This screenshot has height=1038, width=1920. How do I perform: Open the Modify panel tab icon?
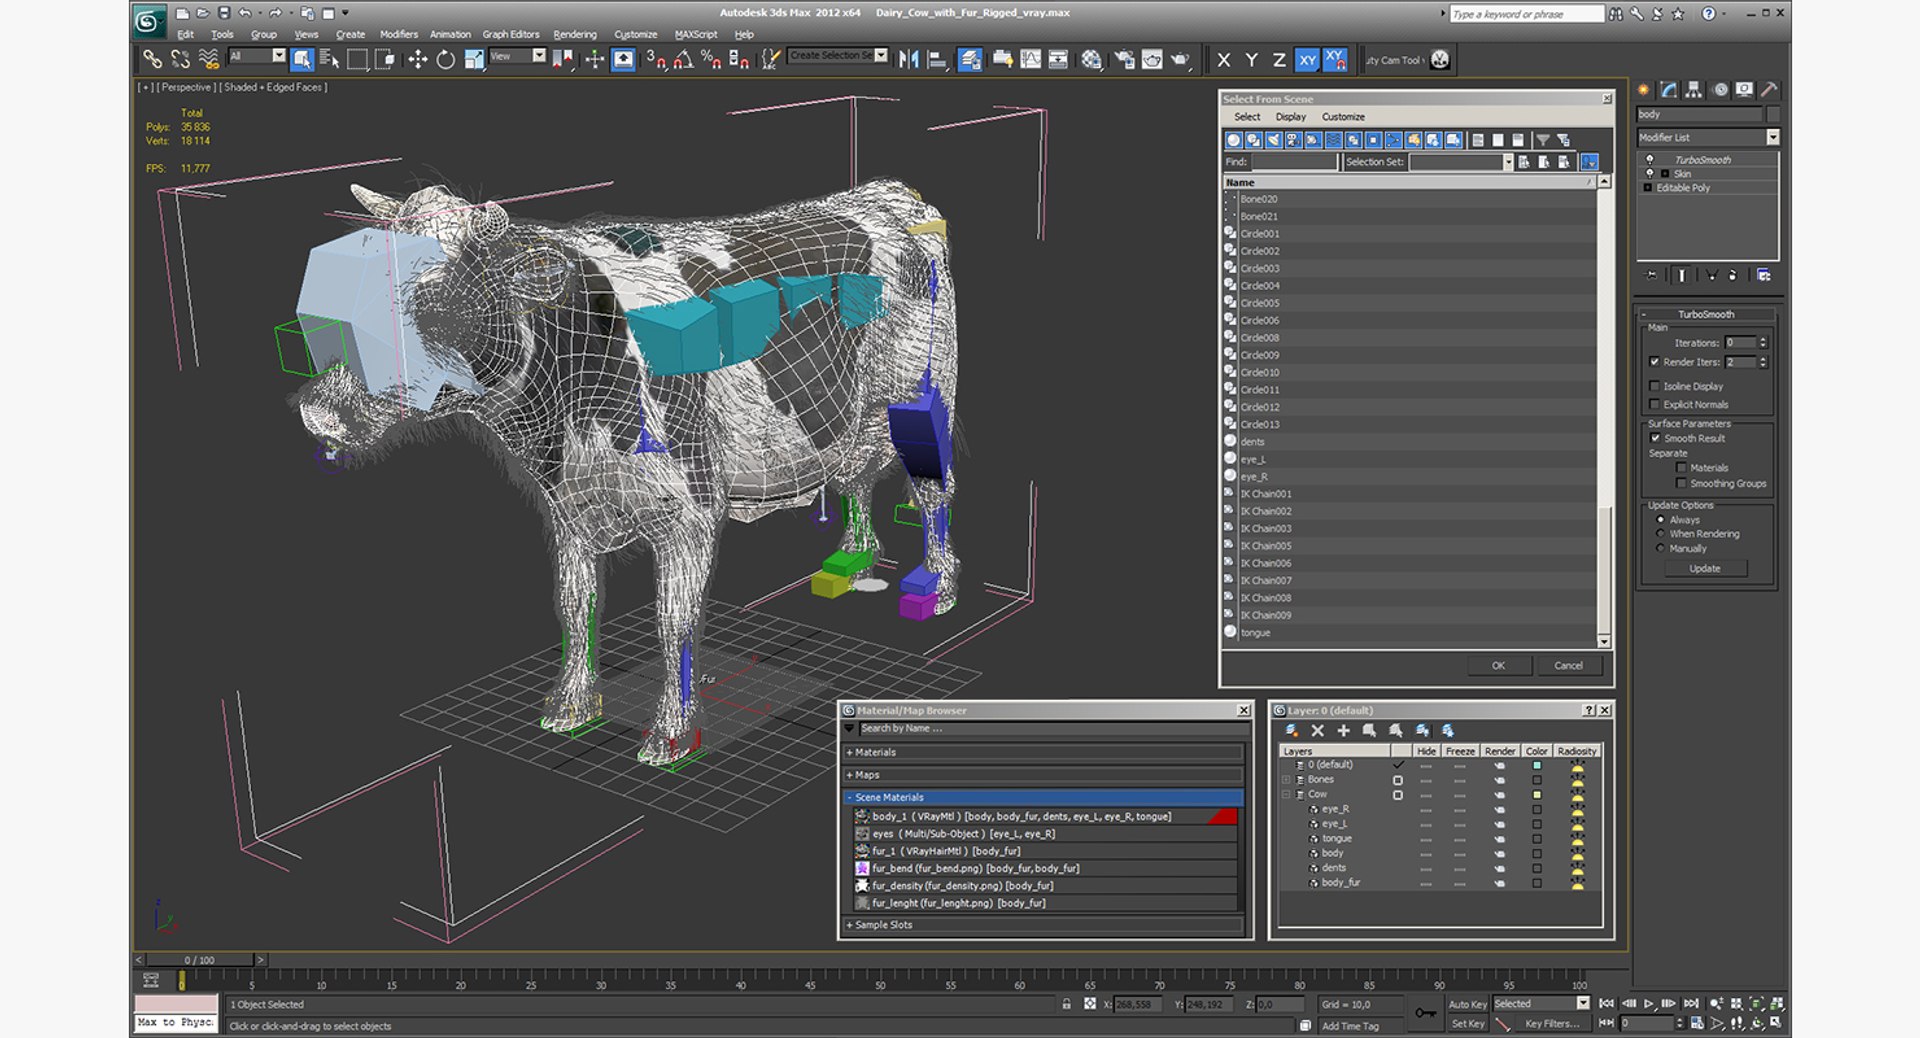1668,89
